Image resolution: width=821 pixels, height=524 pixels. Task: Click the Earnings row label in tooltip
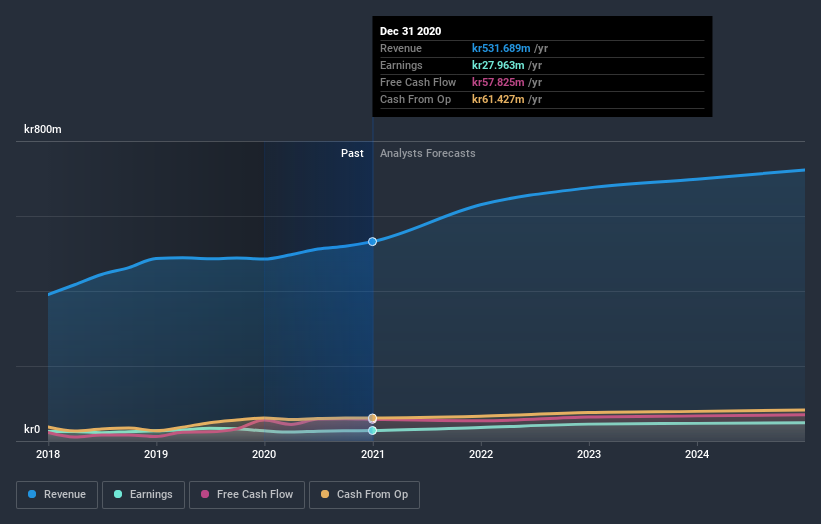coord(401,65)
